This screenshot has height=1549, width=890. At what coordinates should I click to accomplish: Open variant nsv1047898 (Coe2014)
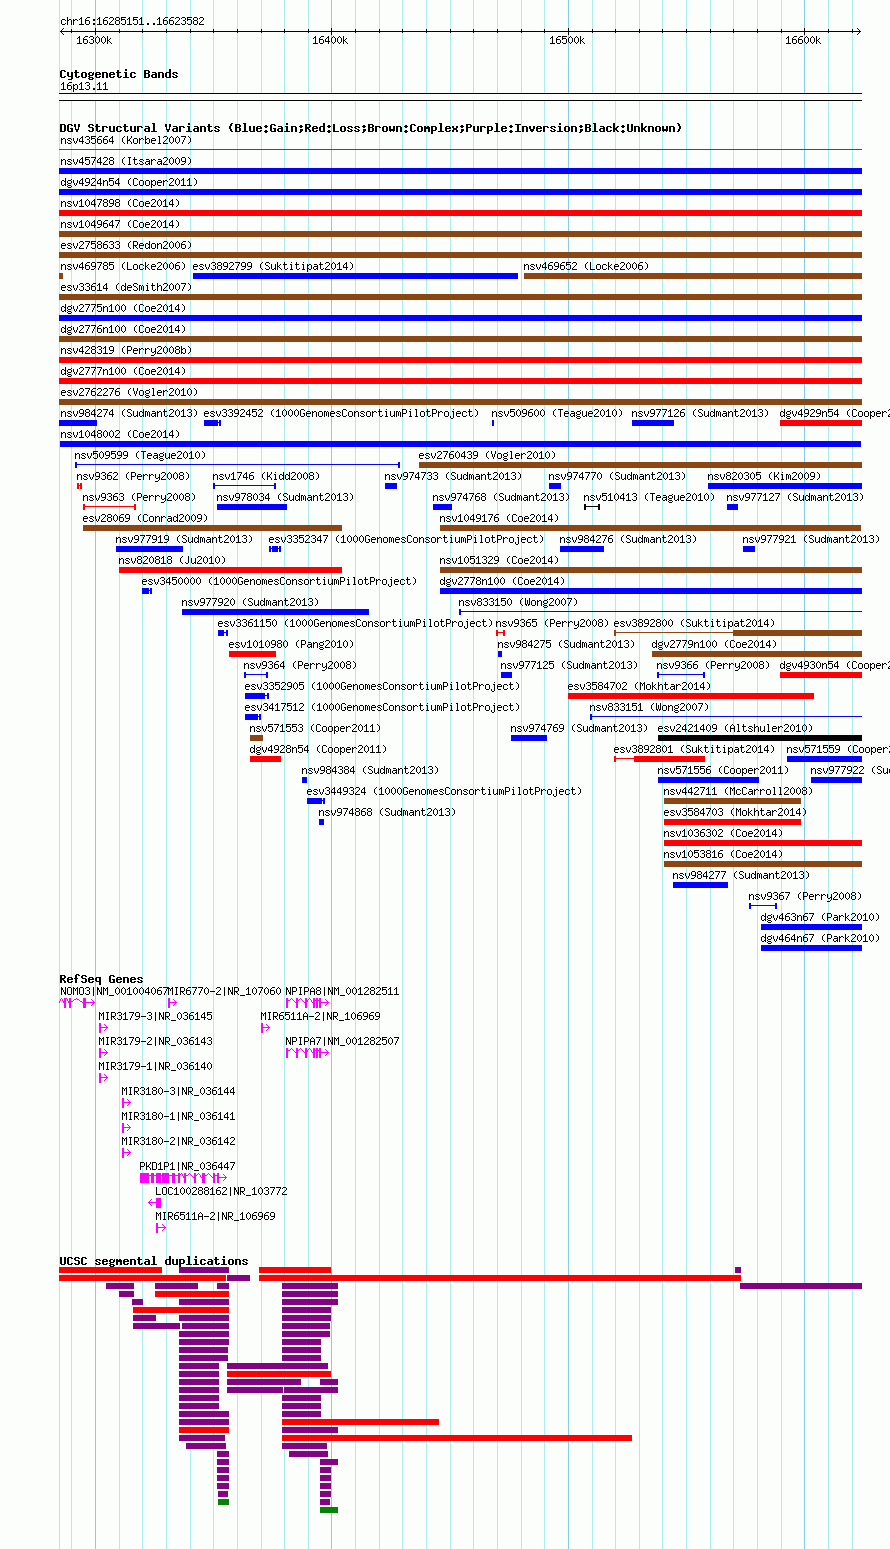point(120,203)
